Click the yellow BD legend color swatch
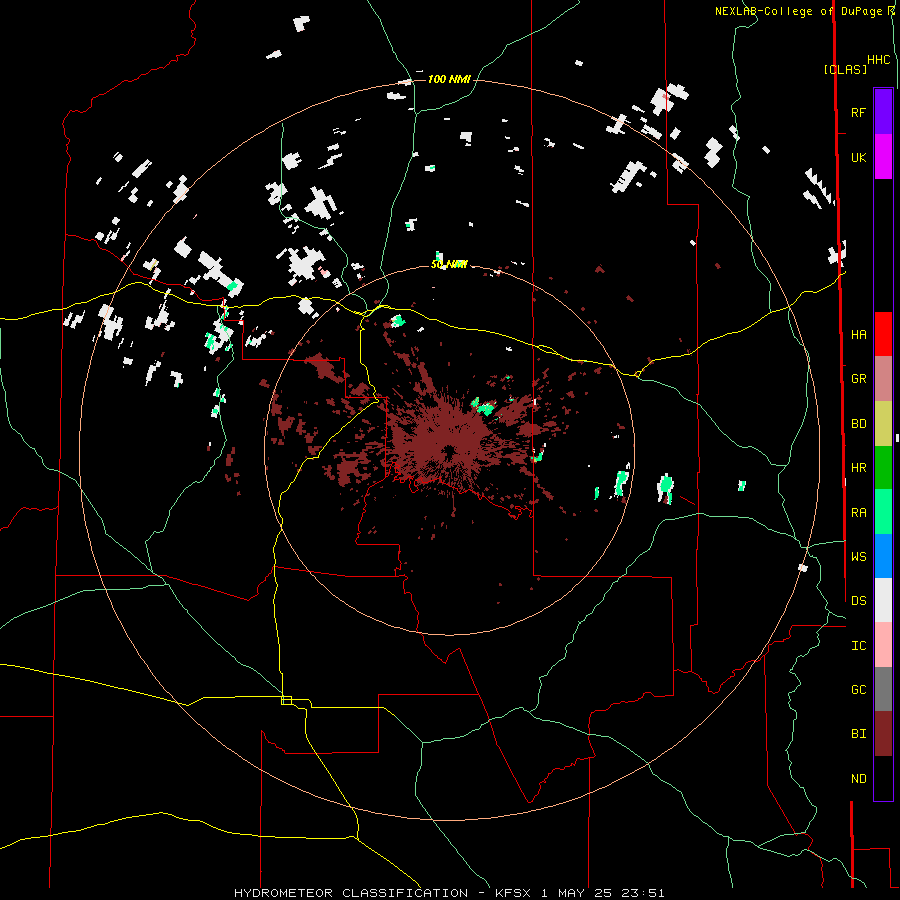The image size is (900, 900). point(883,423)
